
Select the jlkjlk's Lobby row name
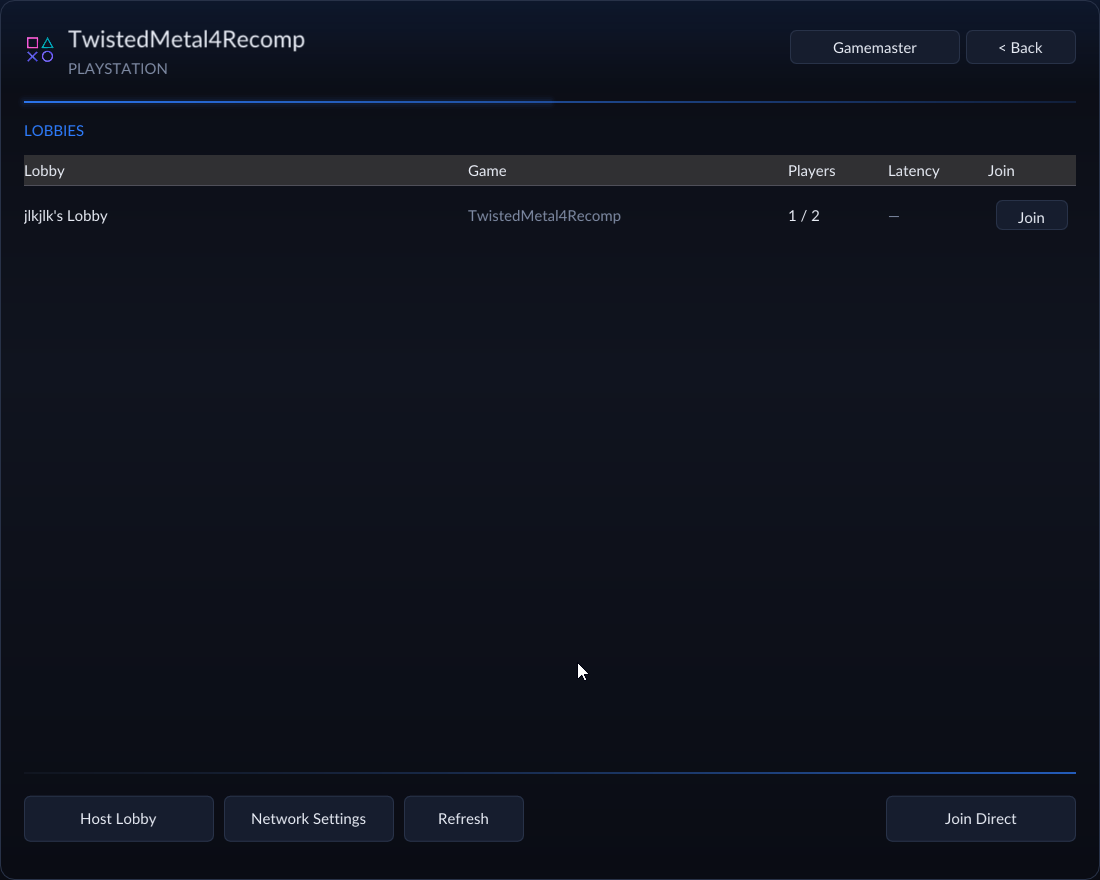tap(66, 215)
